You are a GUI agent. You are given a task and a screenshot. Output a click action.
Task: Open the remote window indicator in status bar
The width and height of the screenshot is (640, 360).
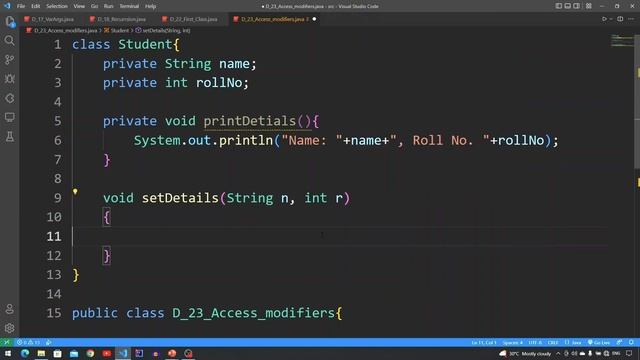(x=6, y=342)
